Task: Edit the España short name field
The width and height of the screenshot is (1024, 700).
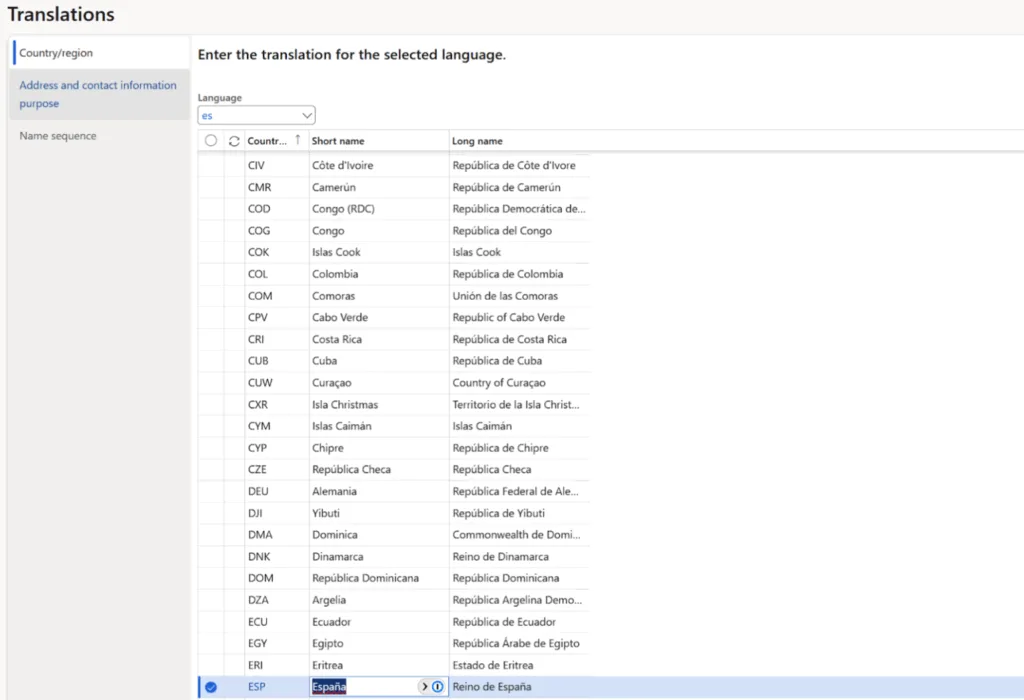Action: pos(360,687)
